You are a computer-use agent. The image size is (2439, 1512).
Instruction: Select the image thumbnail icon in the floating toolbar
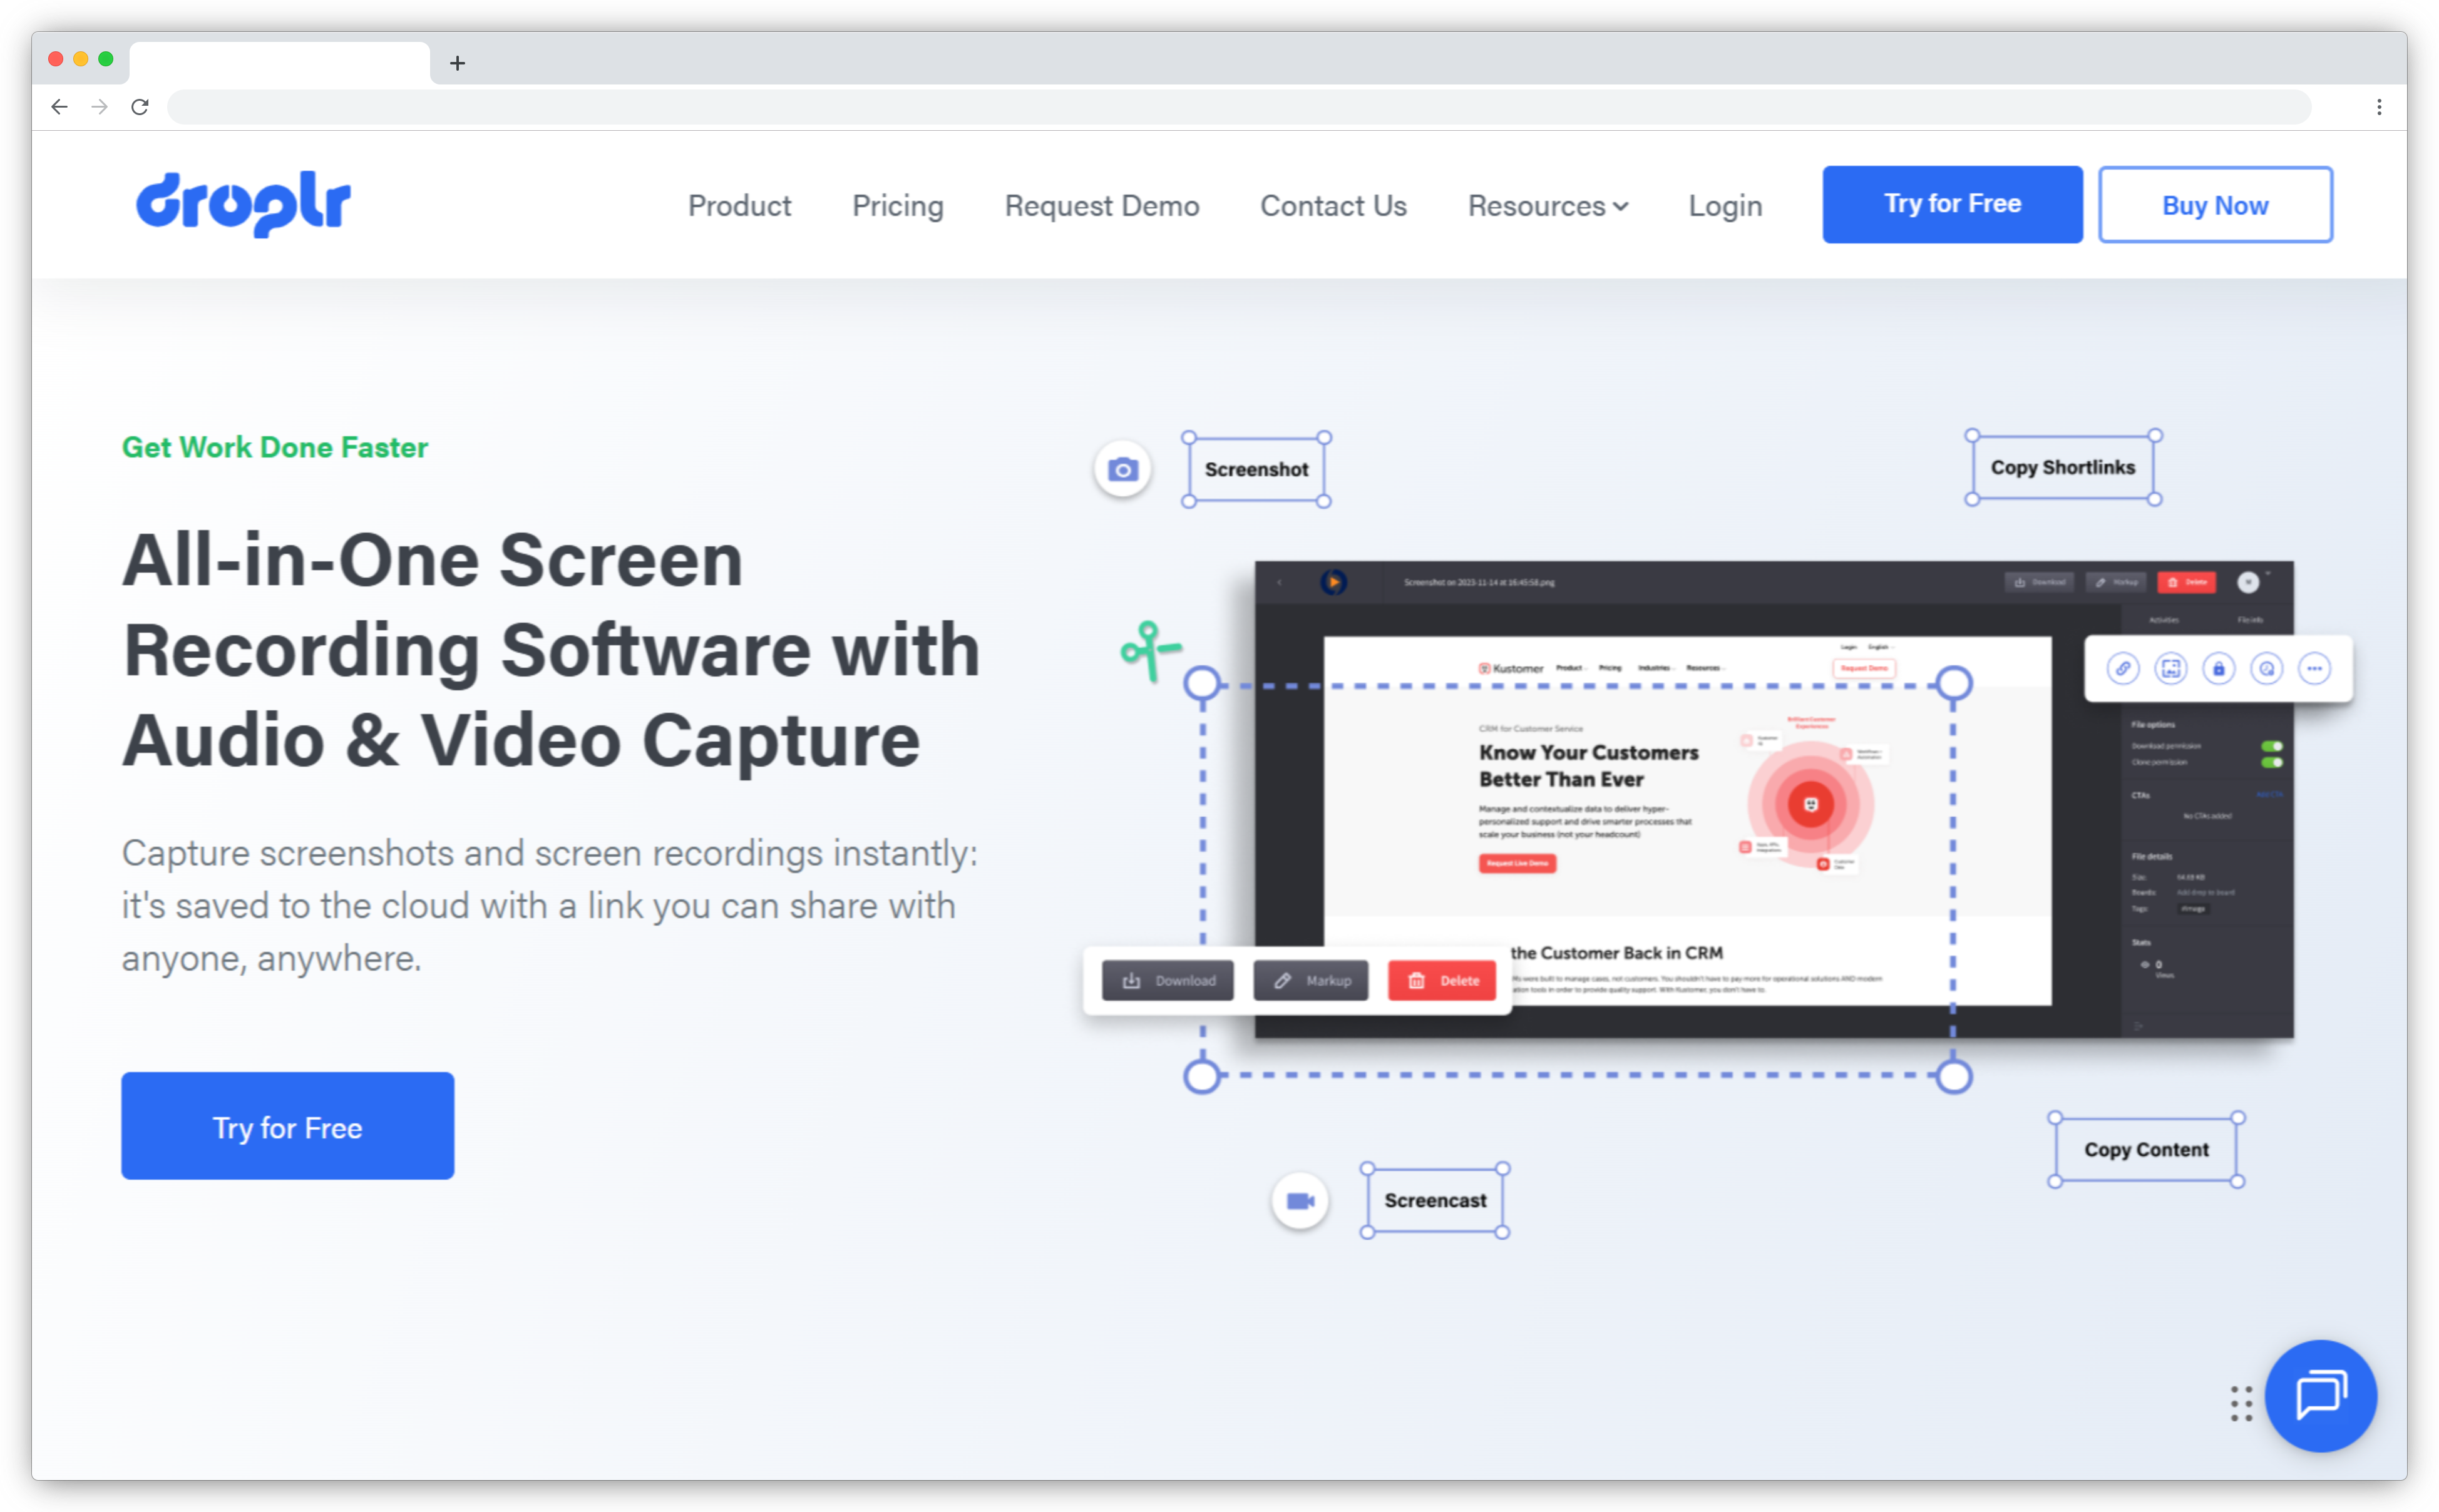click(2171, 668)
